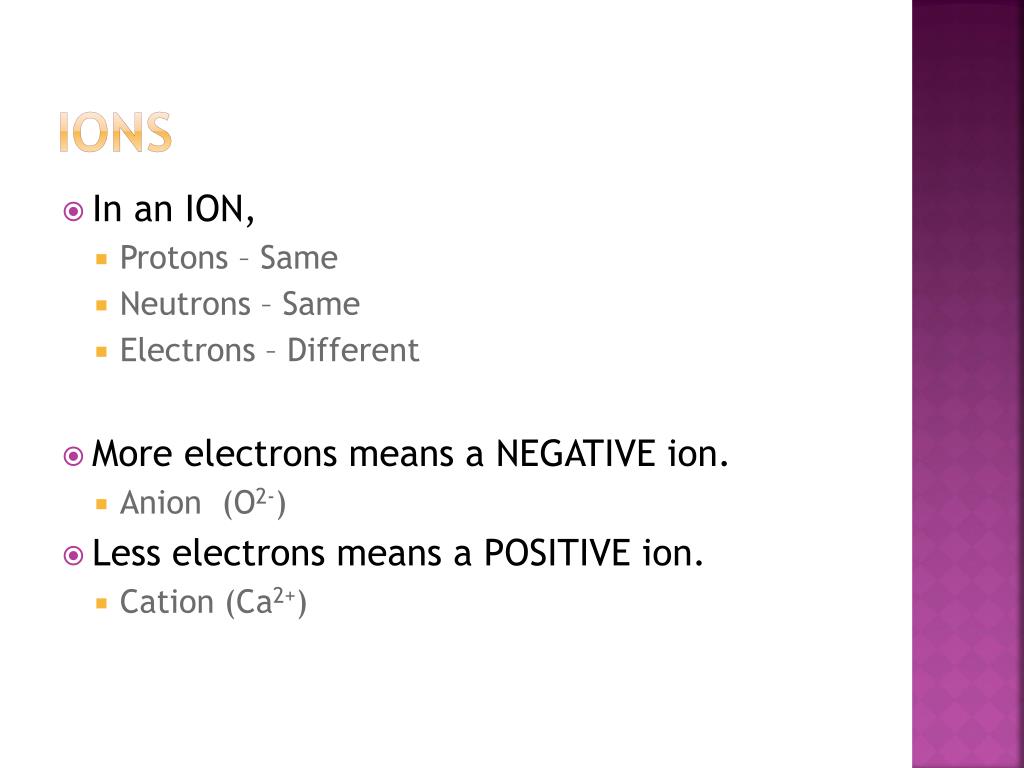Image resolution: width=1024 pixels, height=768 pixels.
Task: Click the "Neutrons – Same" text
Action: [239, 304]
